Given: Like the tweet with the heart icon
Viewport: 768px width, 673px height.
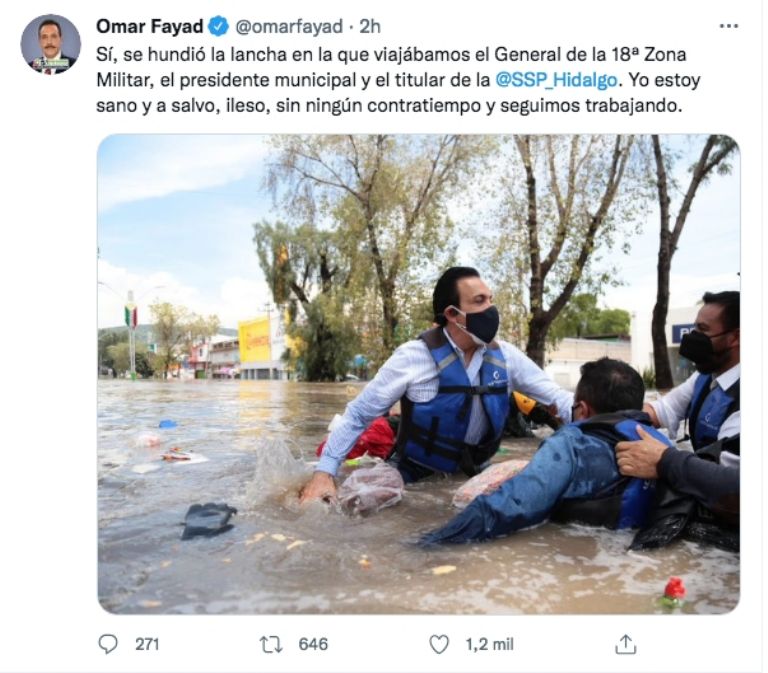Looking at the screenshot, I should coord(439,644).
